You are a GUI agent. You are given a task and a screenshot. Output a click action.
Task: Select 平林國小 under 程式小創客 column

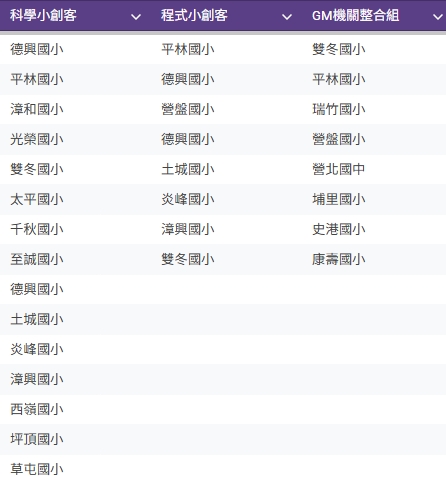(188, 49)
